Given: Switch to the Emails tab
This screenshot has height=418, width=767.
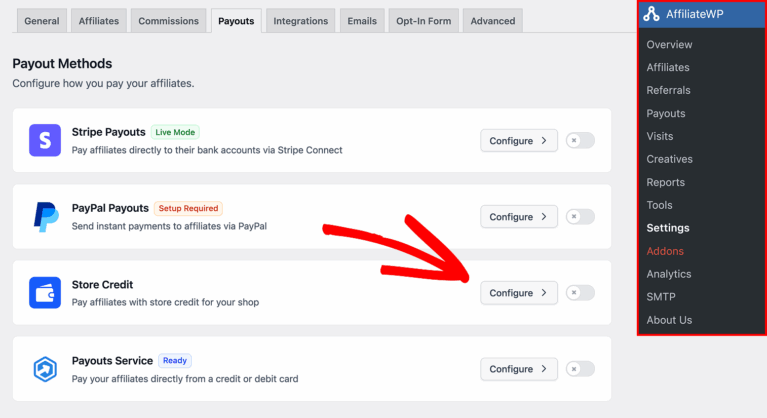Looking at the screenshot, I should point(362,21).
